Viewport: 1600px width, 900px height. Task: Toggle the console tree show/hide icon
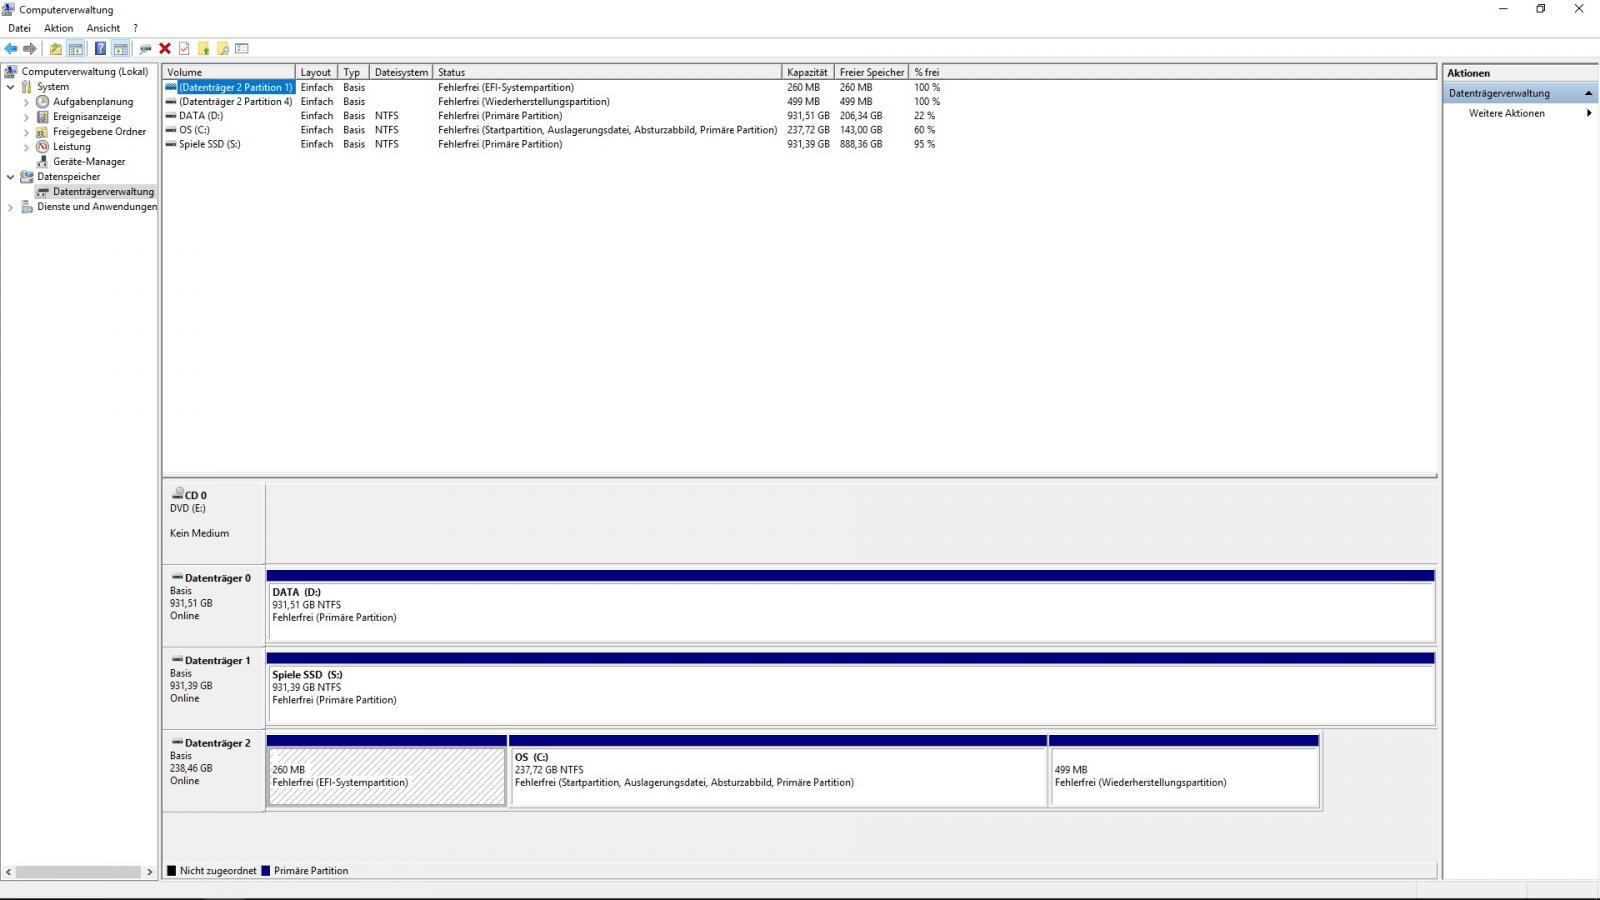point(75,48)
